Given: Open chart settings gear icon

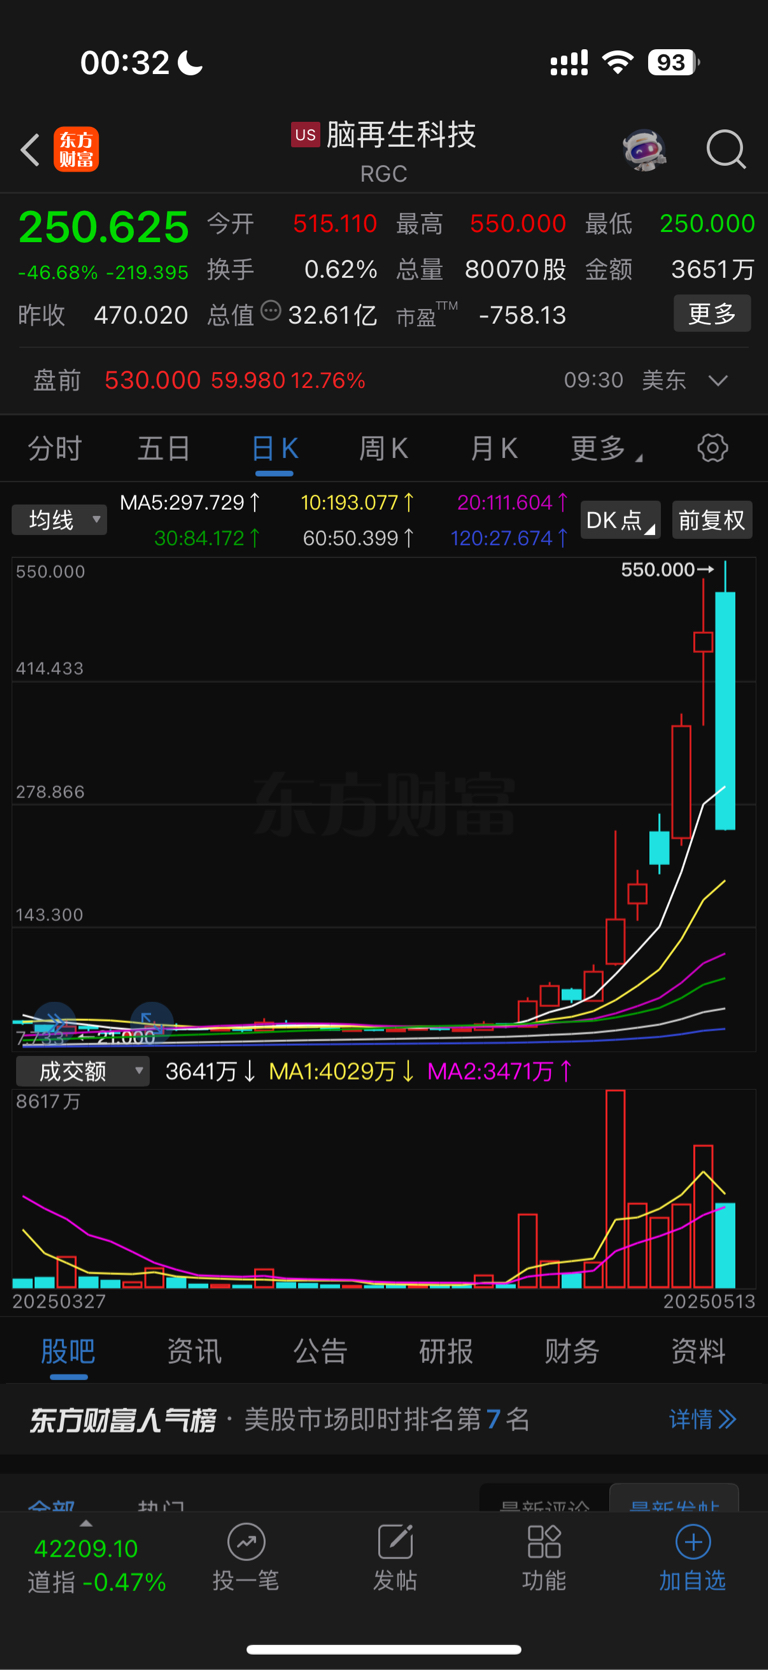Looking at the screenshot, I should point(713,448).
